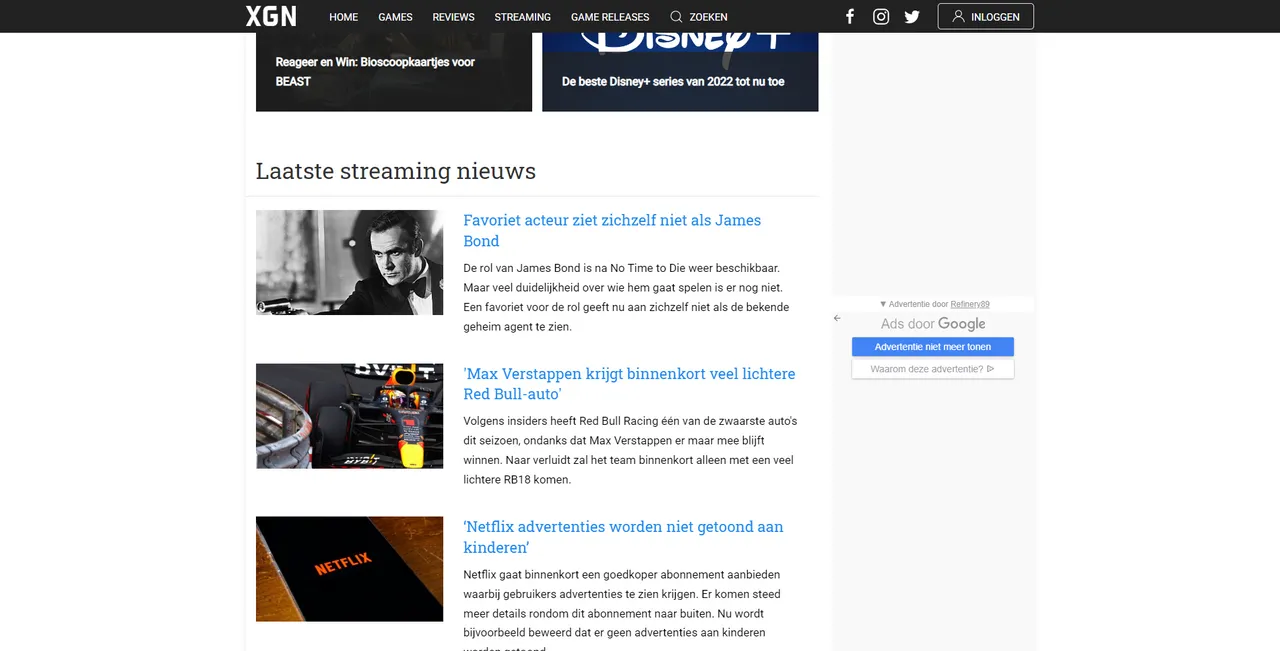Screen dimensions: 1280x651
Task: Click the 'Laatste streaming nieuws' heading
Action: (x=396, y=171)
